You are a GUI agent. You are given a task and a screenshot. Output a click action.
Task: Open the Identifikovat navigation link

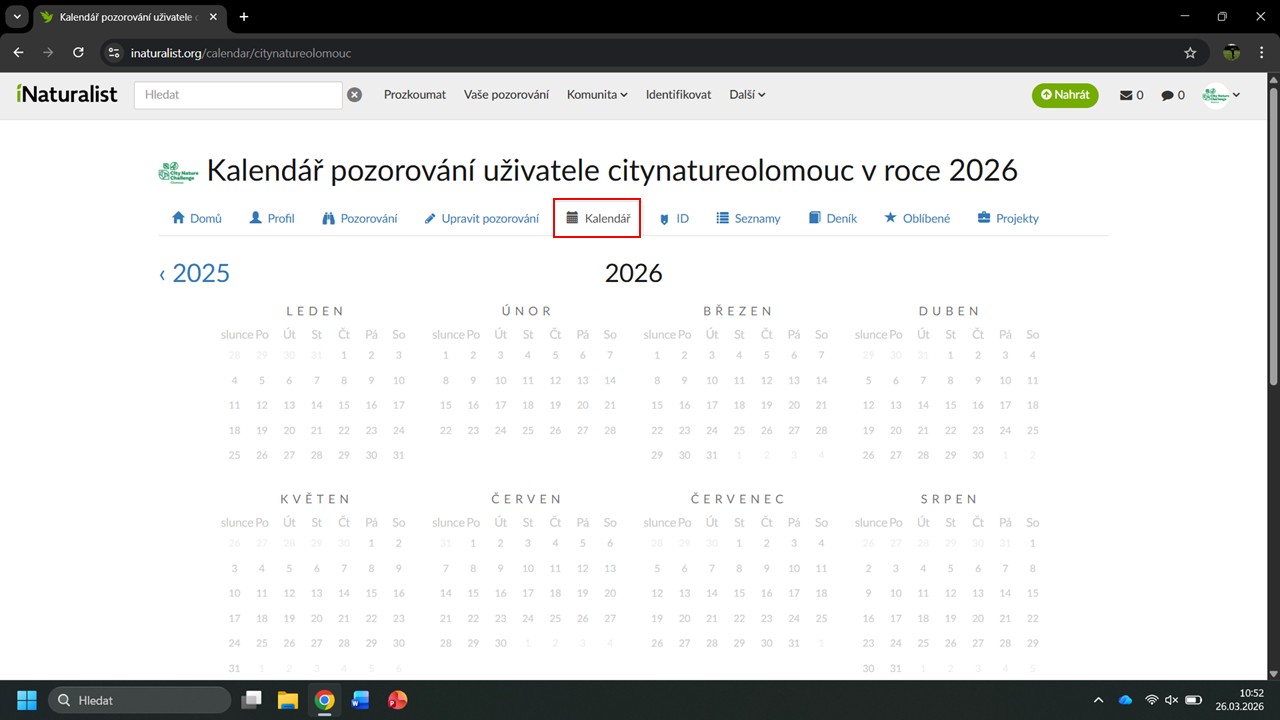tap(678, 95)
